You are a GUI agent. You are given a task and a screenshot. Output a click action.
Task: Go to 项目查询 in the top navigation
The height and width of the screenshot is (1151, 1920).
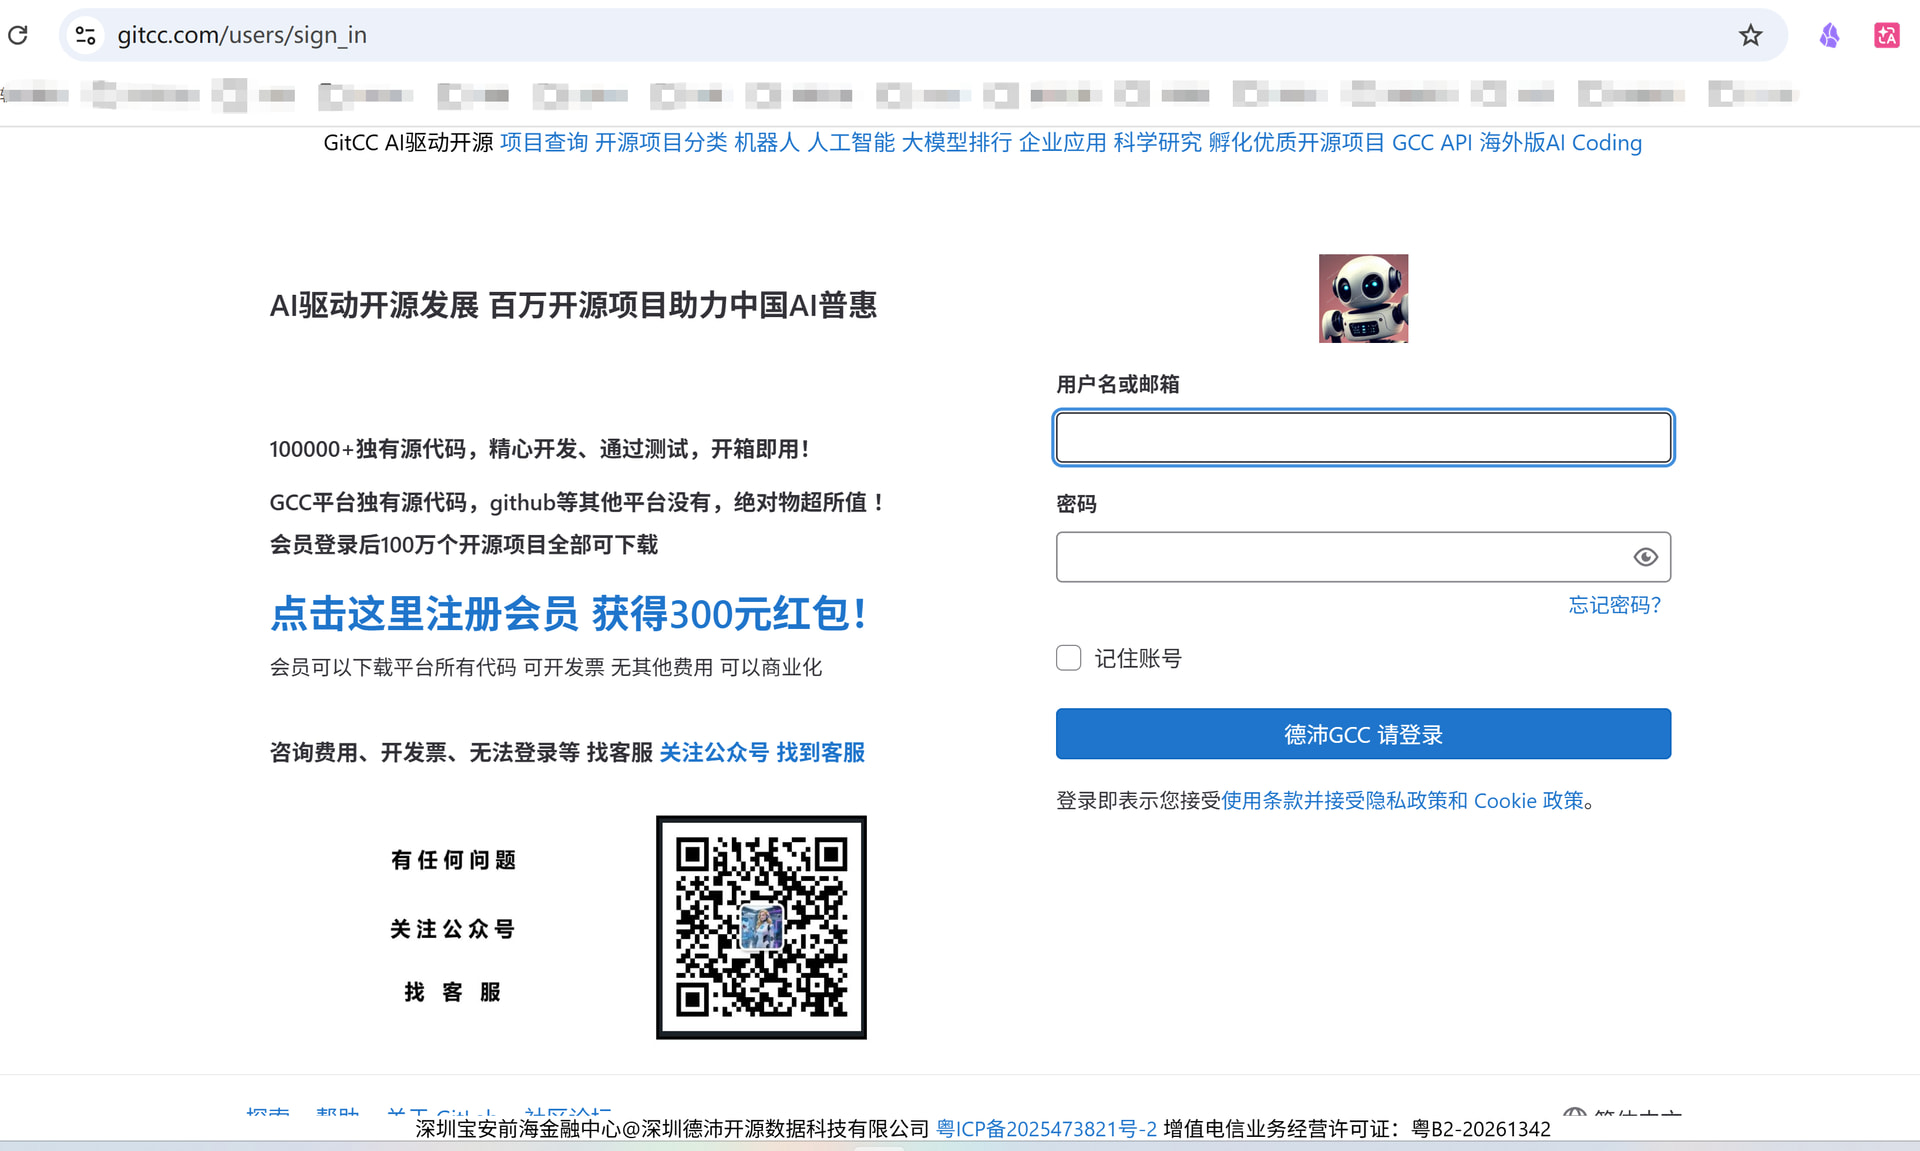(x=544, y=143)
